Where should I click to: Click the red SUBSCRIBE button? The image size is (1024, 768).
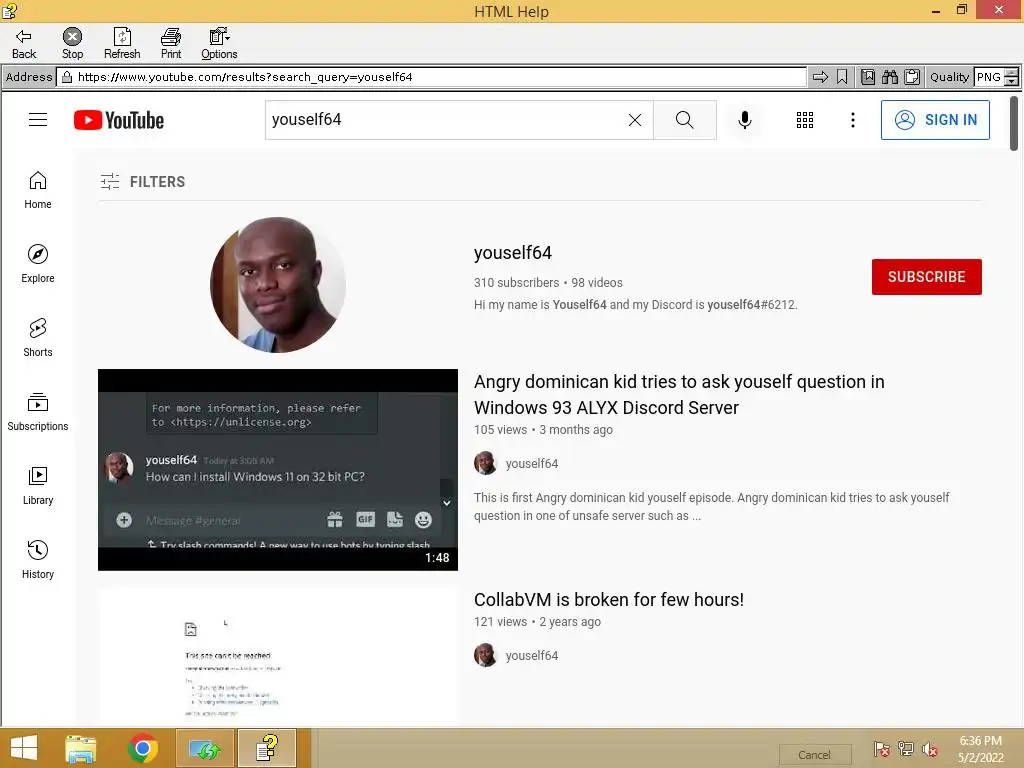(x=927, y=277)
